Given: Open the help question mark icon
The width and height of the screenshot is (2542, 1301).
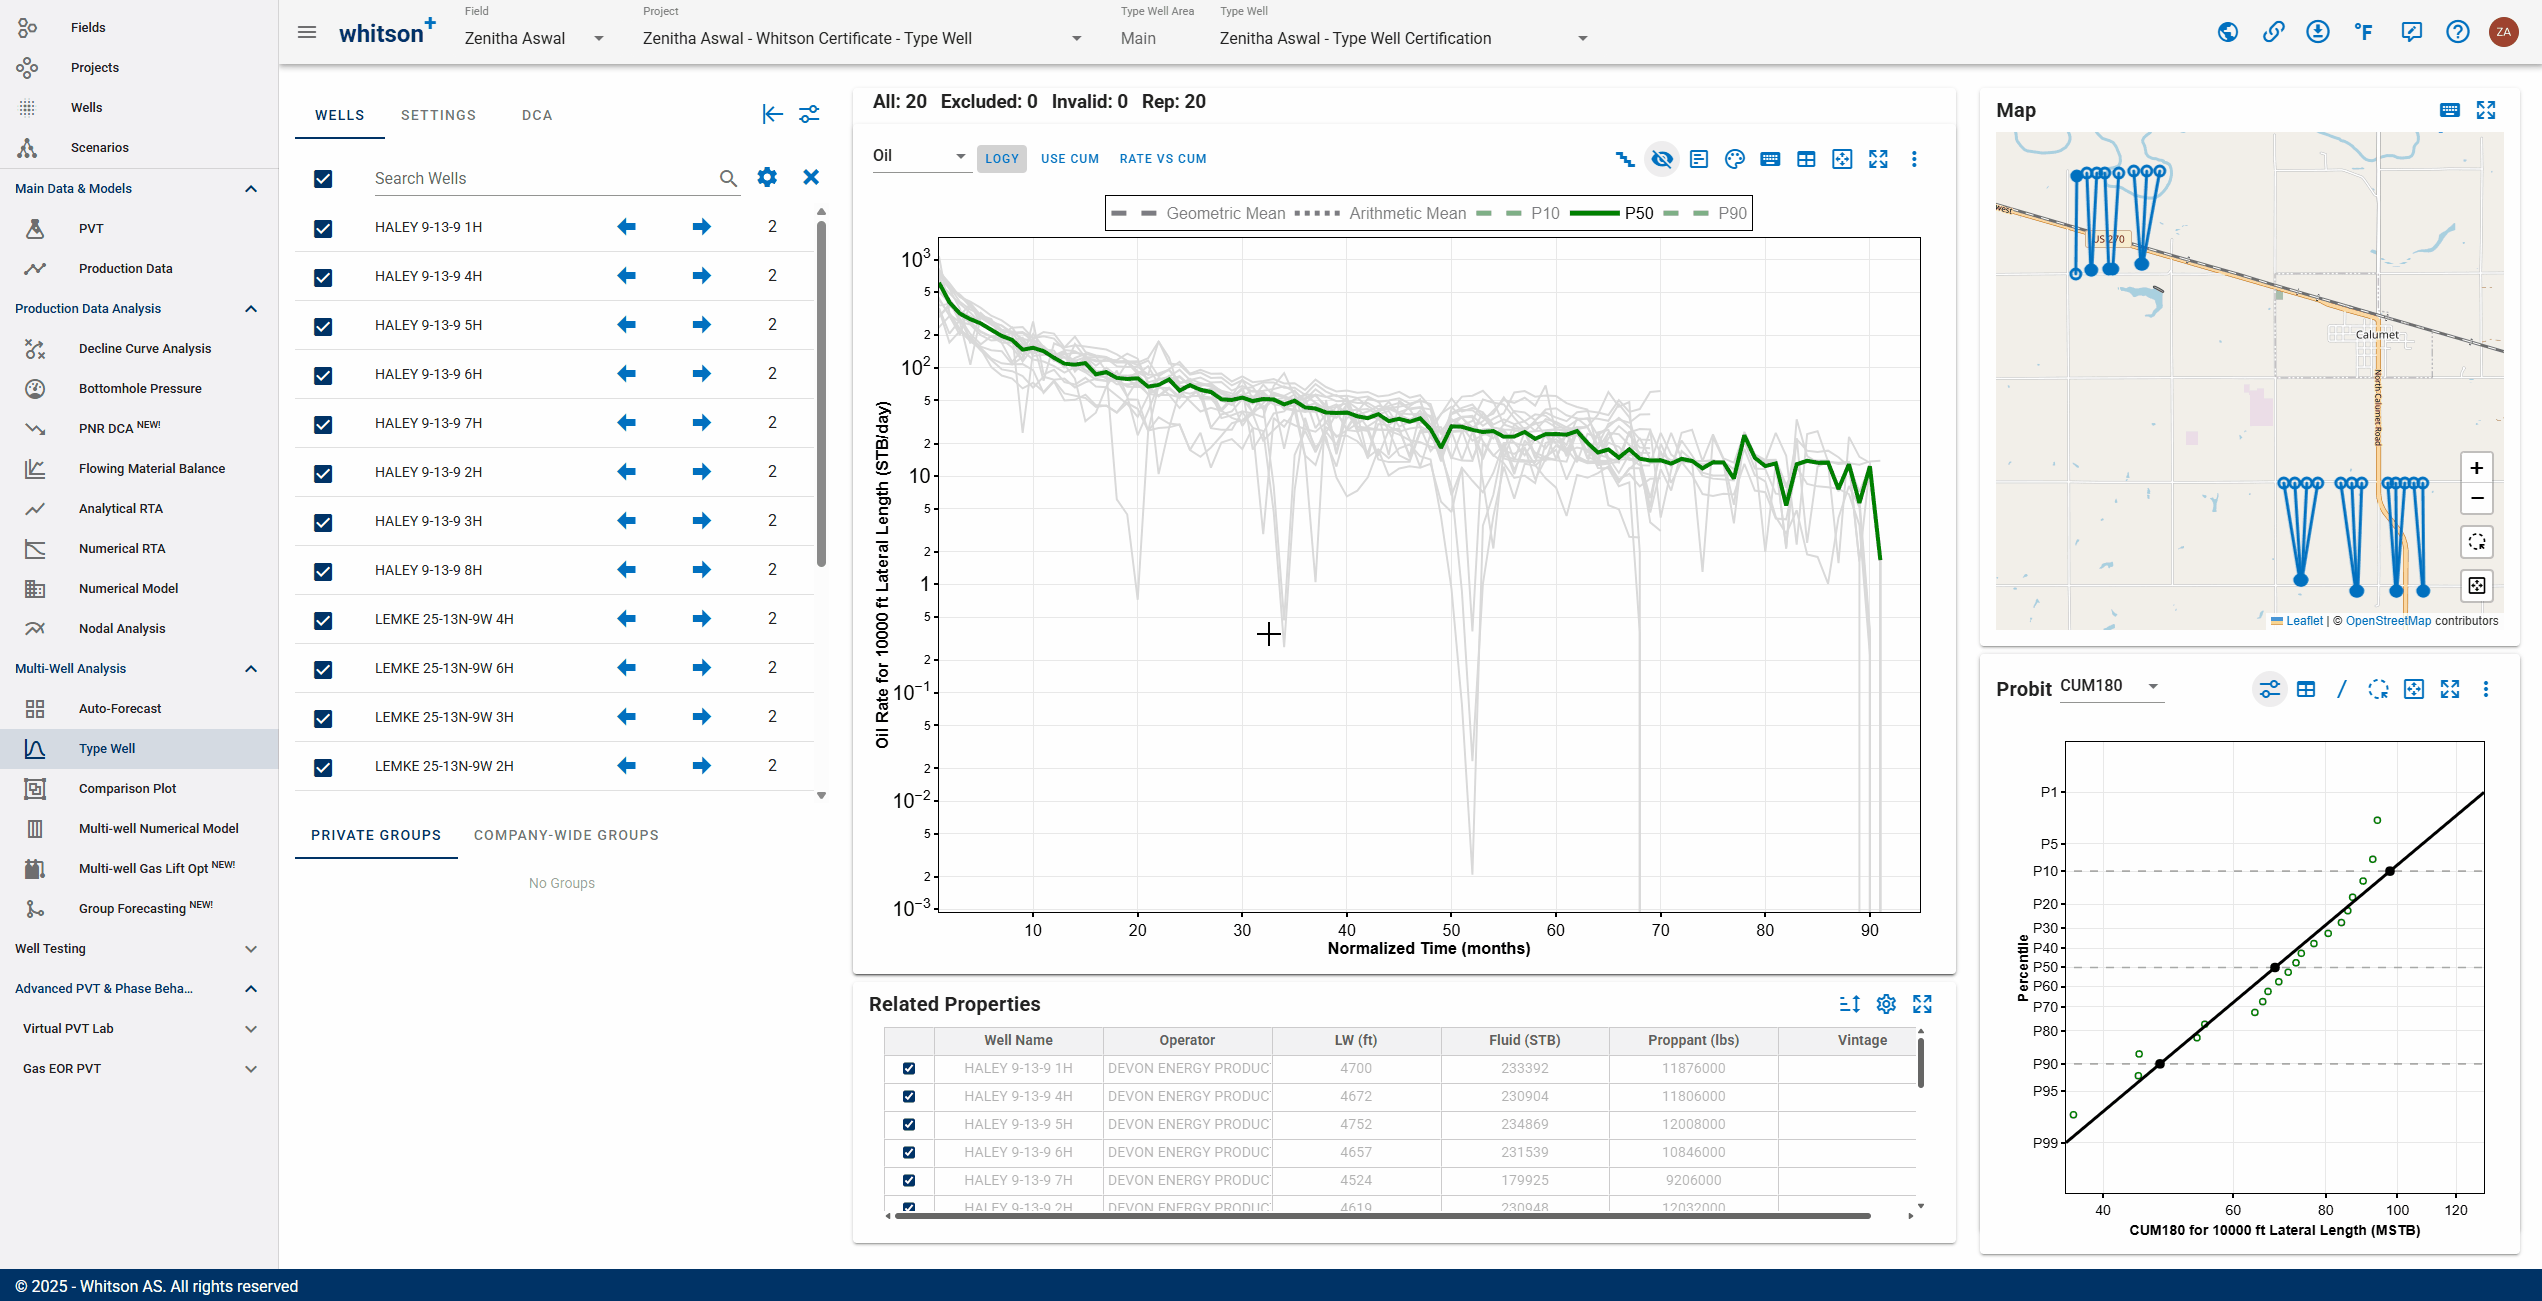Looking at the screenshot, I should pos(2458,32).
